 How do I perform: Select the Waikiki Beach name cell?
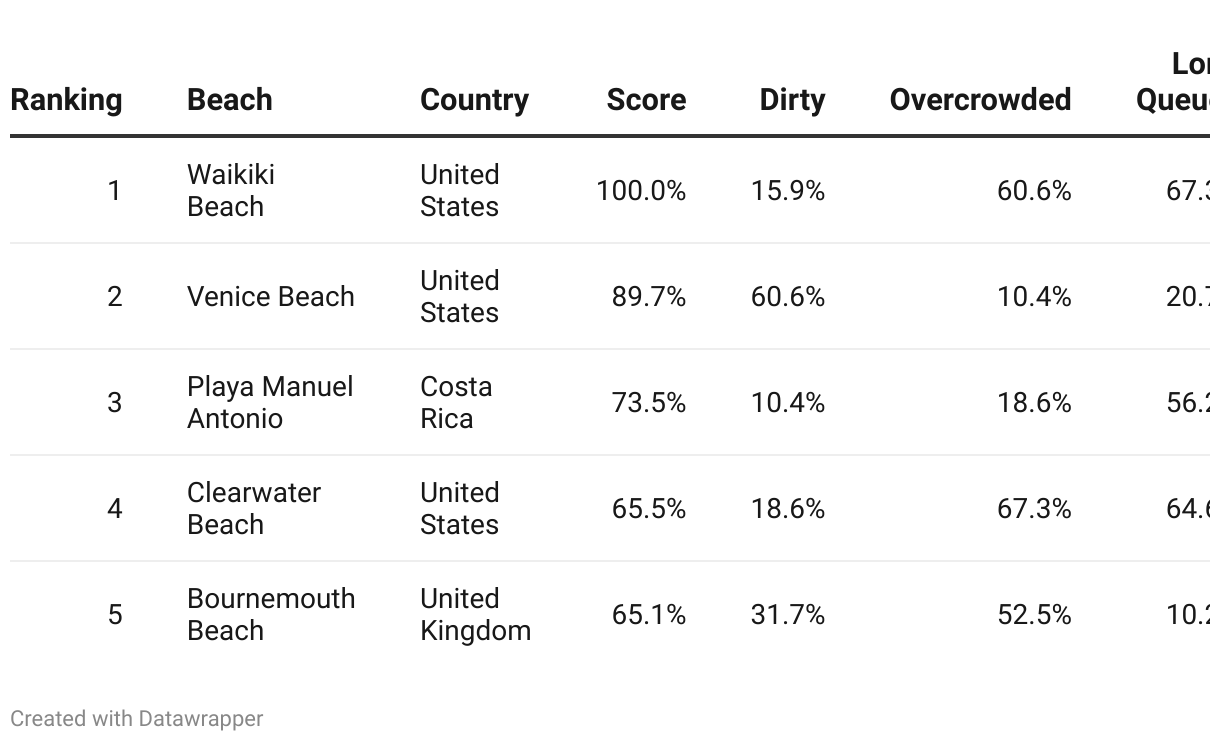pyautogui.click(x=231, y=190)
